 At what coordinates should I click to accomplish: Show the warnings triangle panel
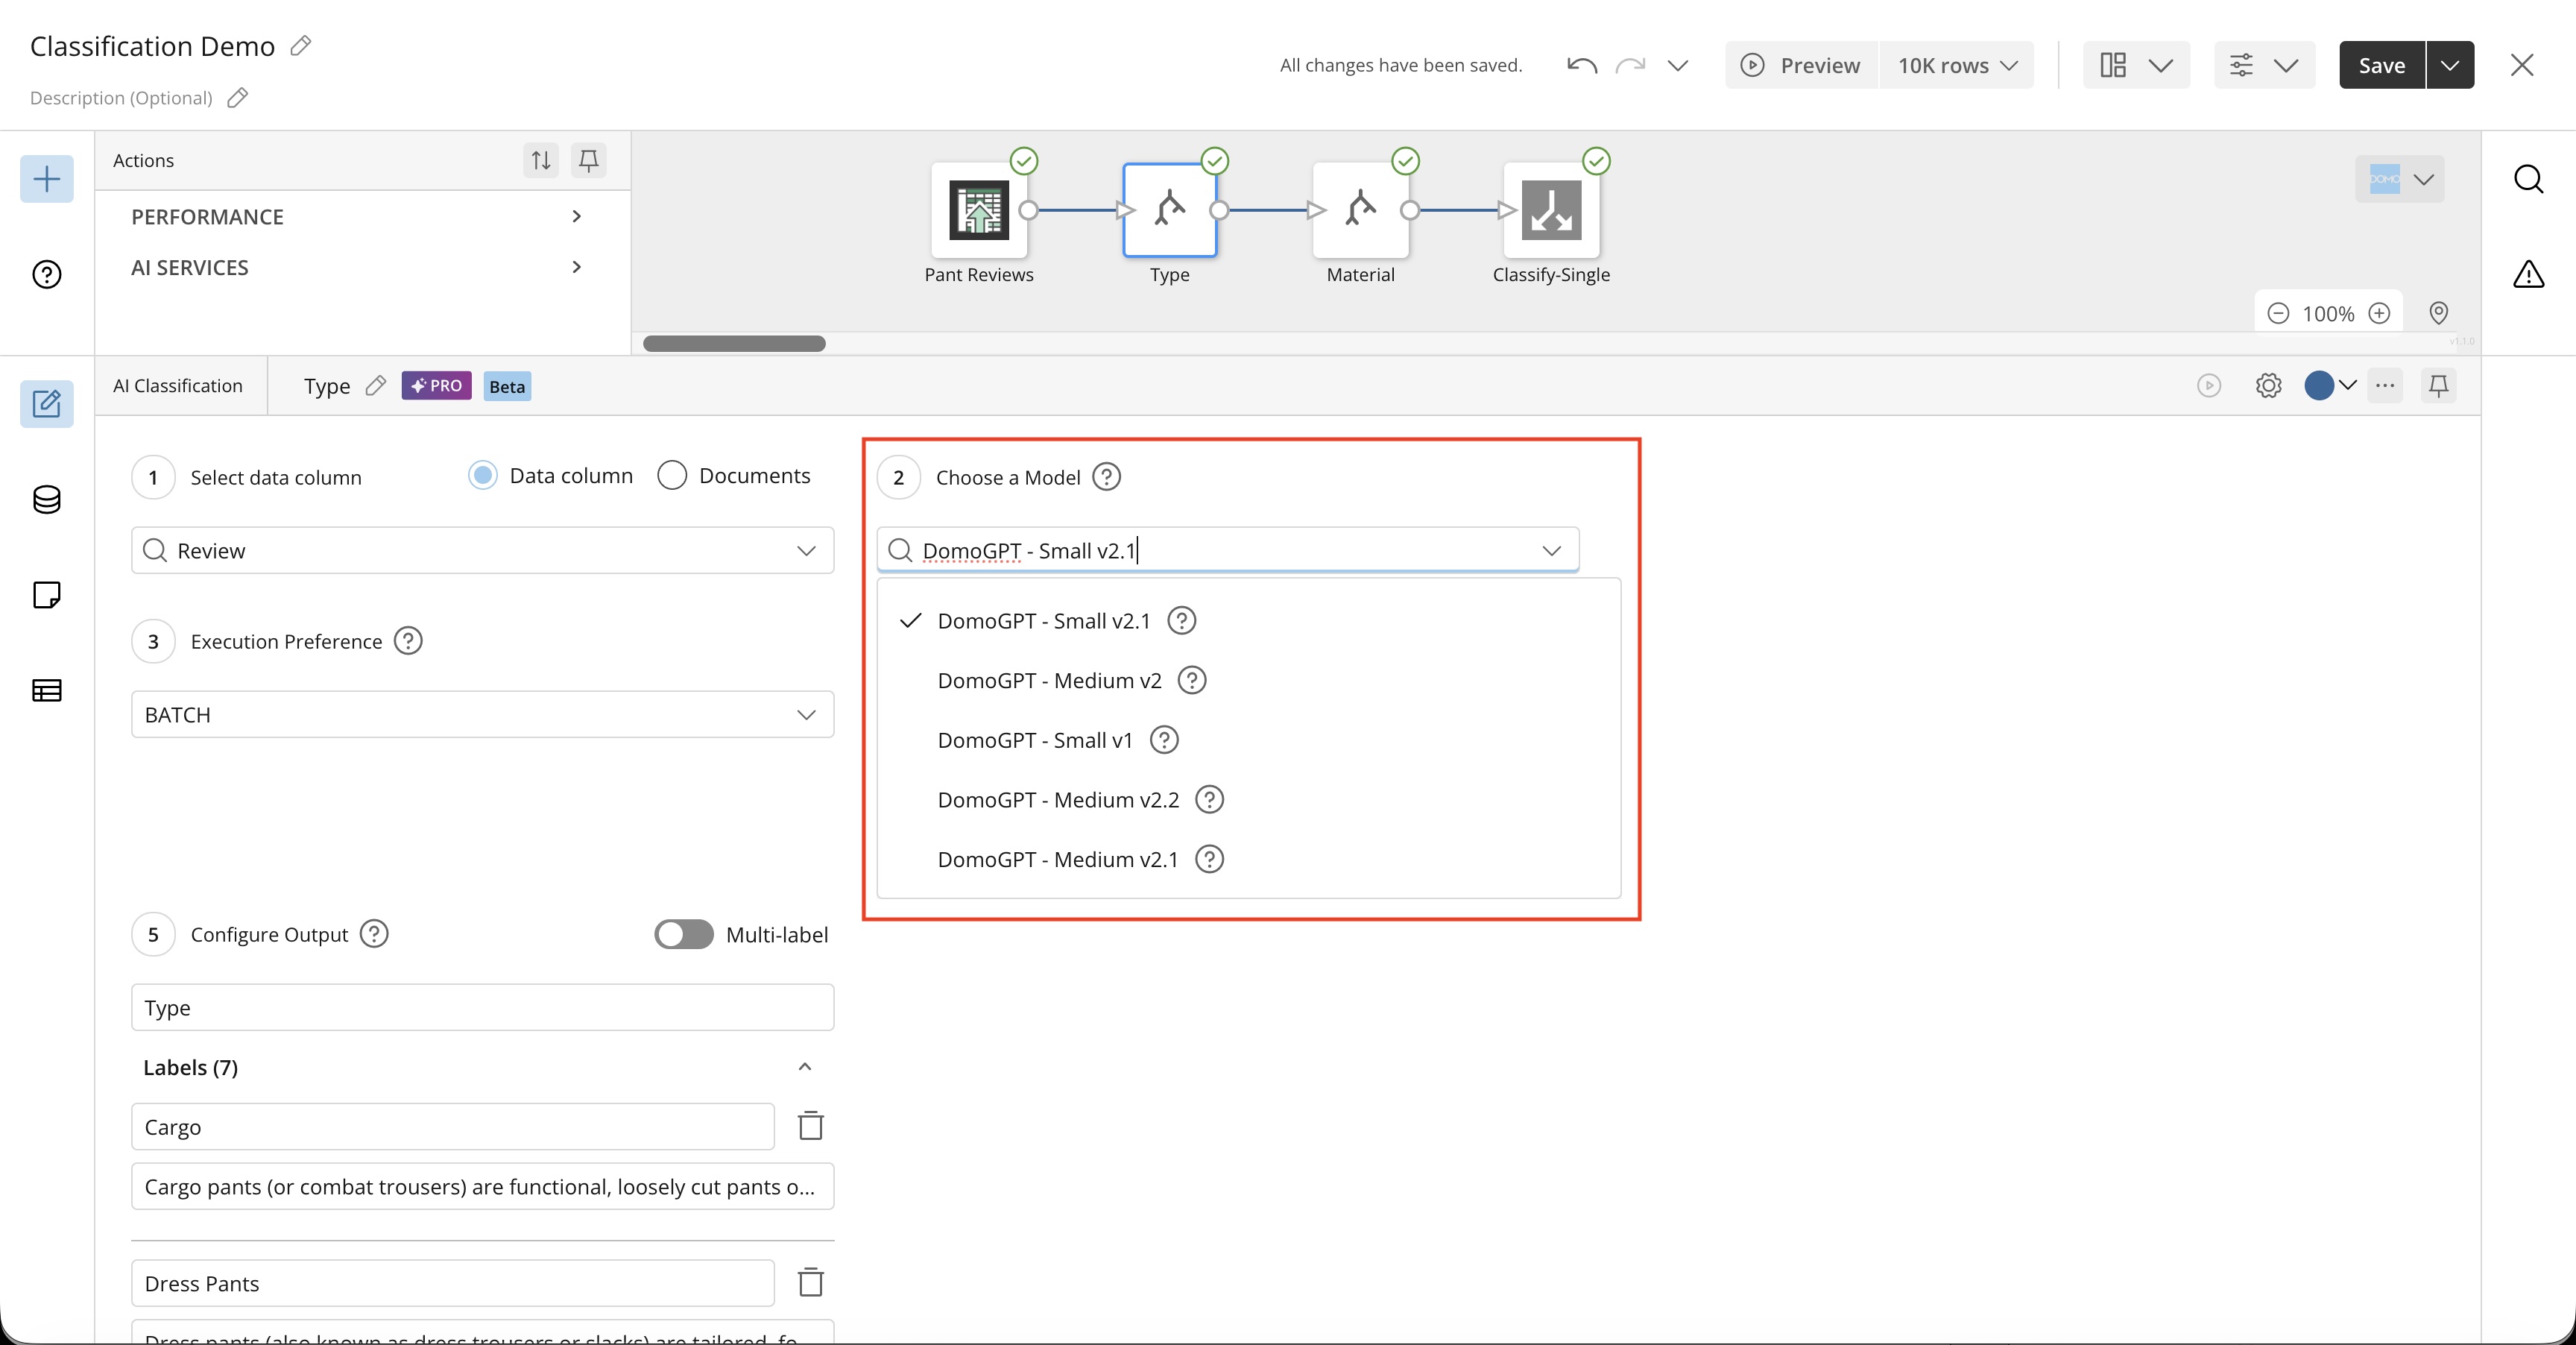(2528, 274)
